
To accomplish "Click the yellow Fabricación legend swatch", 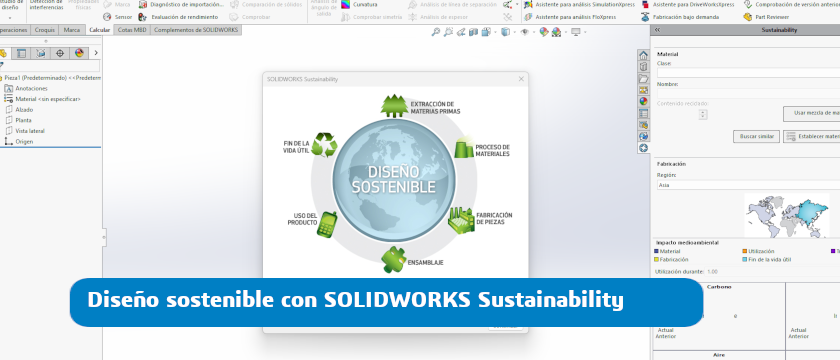I will (657, 259).
